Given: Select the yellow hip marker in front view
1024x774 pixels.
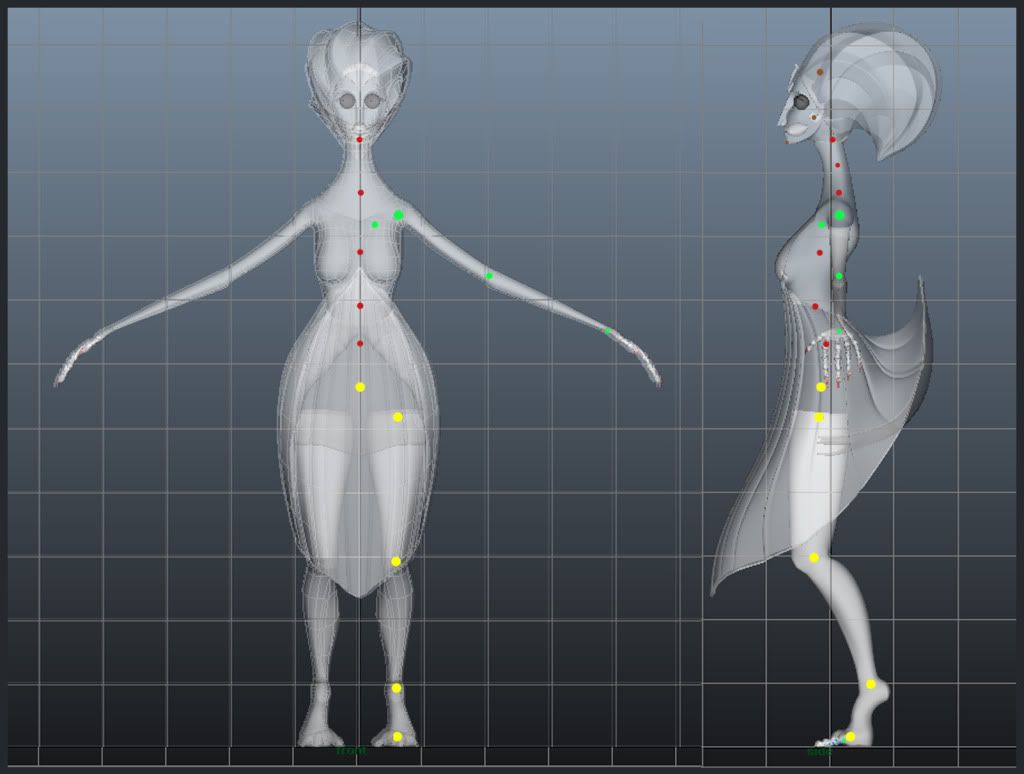Looking at the screenshot, I should (x=398, y=417).
